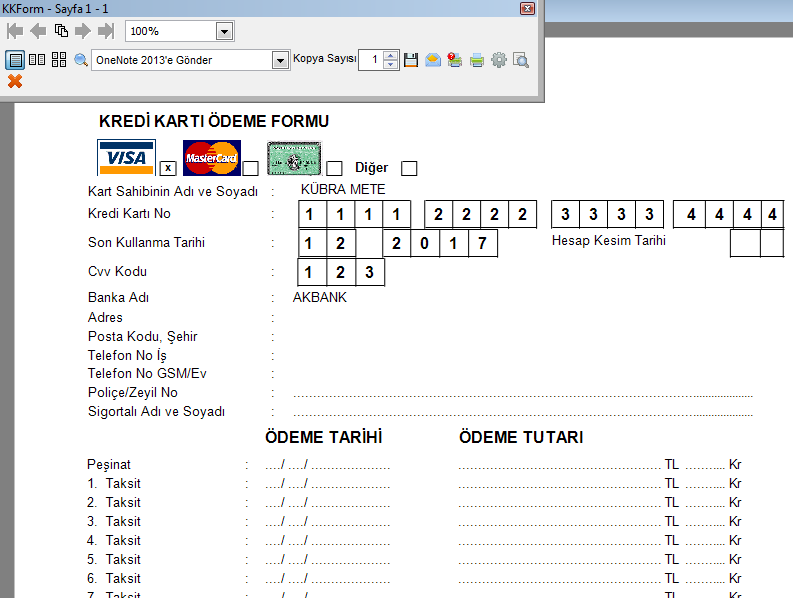Check the Diğer card checkbox
793x598 pixels.
409,168
